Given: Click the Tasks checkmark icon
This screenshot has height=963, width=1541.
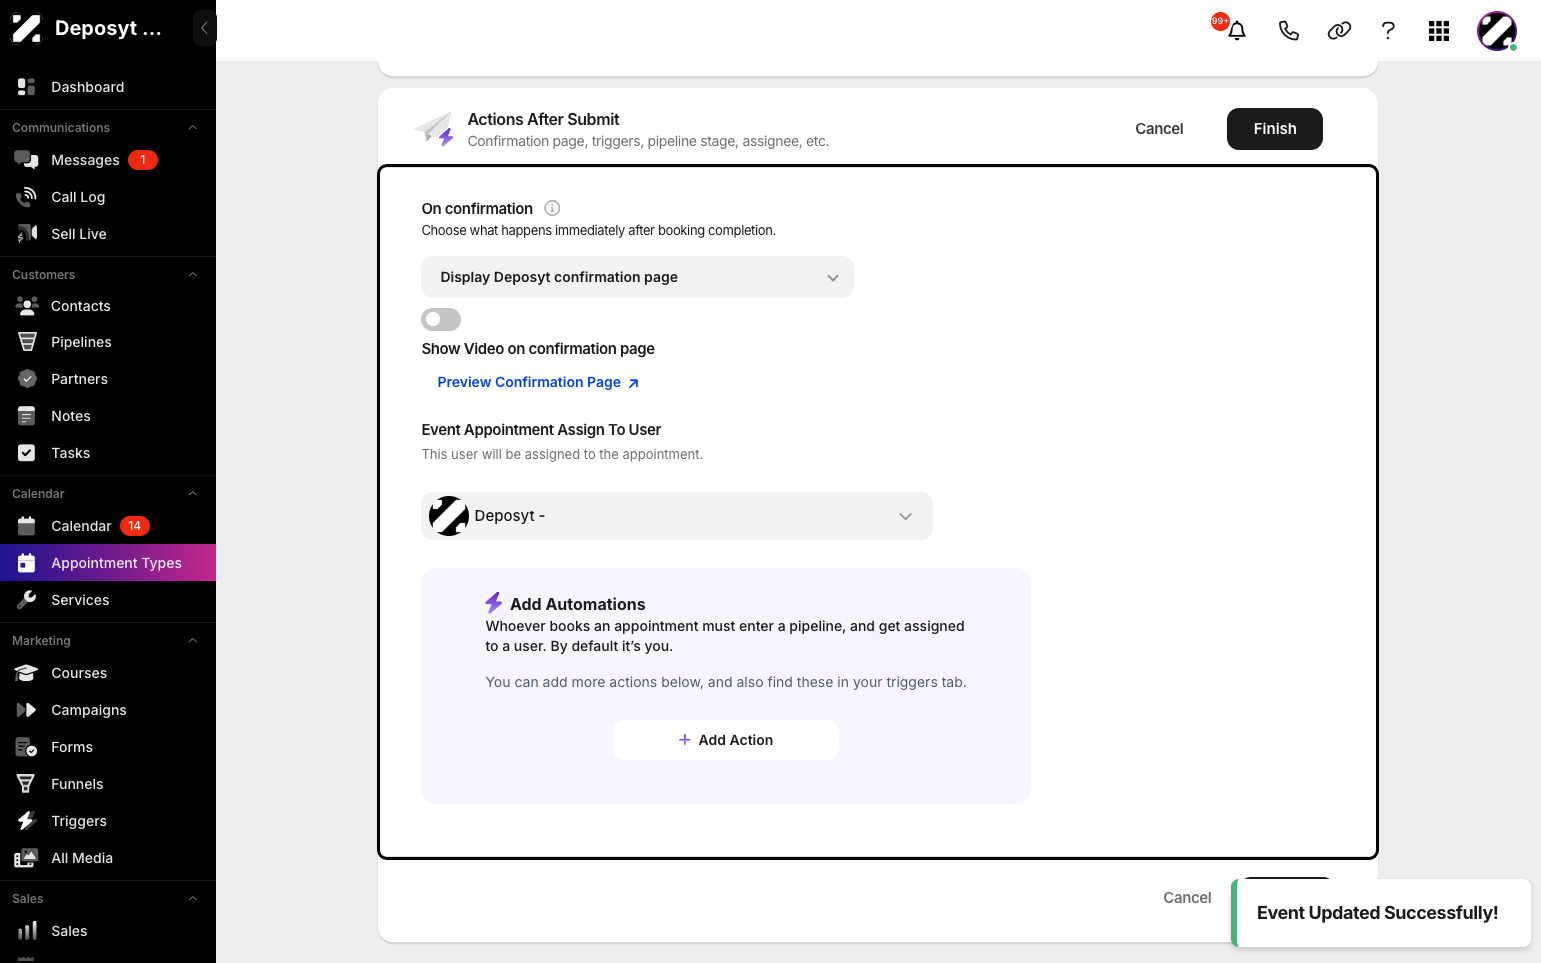Looking at the screenshot, I should (27, 453).
